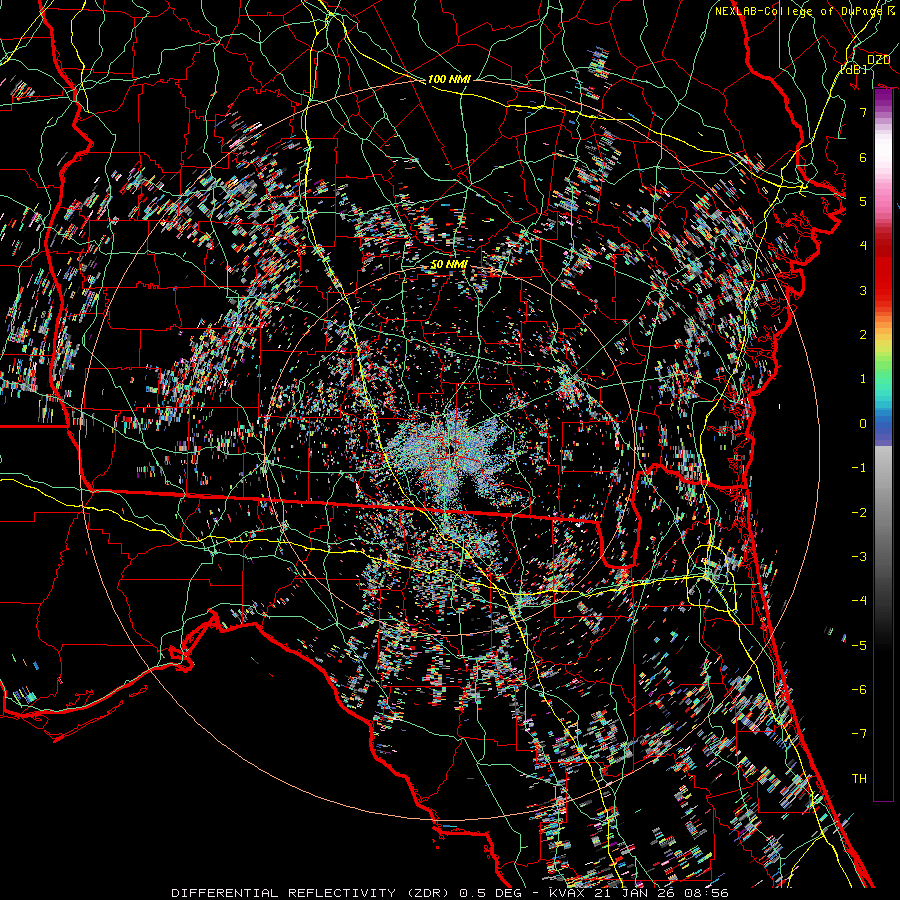Viewport: 900px width, 900px height.
Task: Click the -4 value on the dB scale
Action: click(859, 601)
